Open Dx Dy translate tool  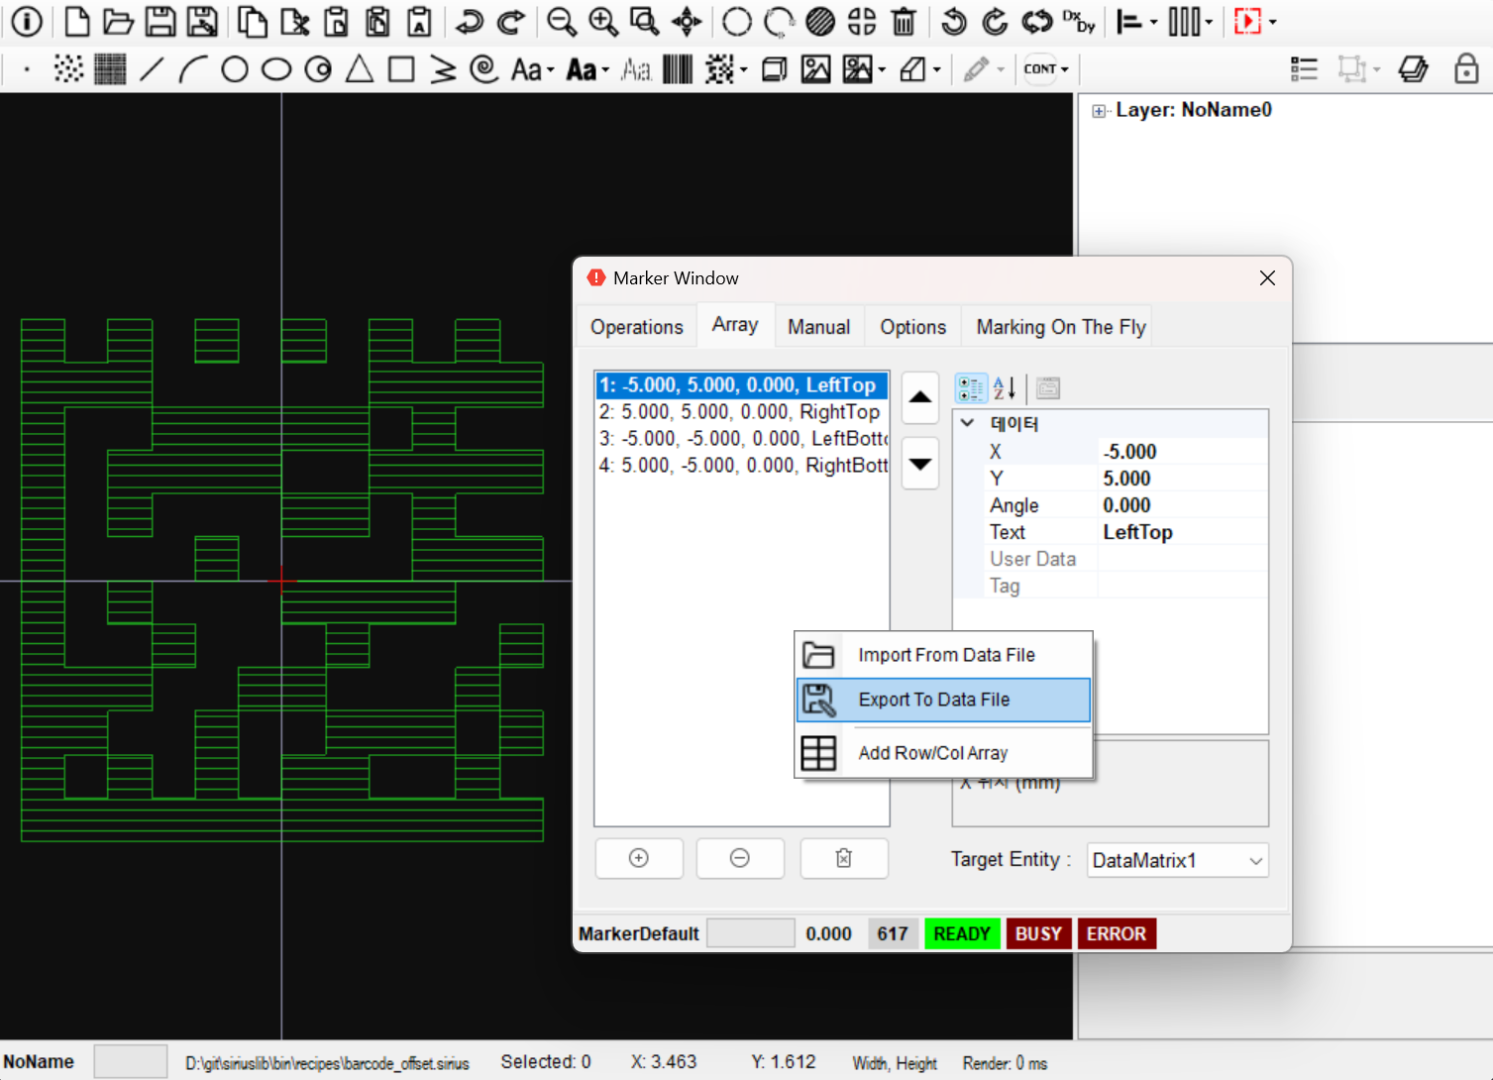pyautogui.click(x=1079, y=21)
